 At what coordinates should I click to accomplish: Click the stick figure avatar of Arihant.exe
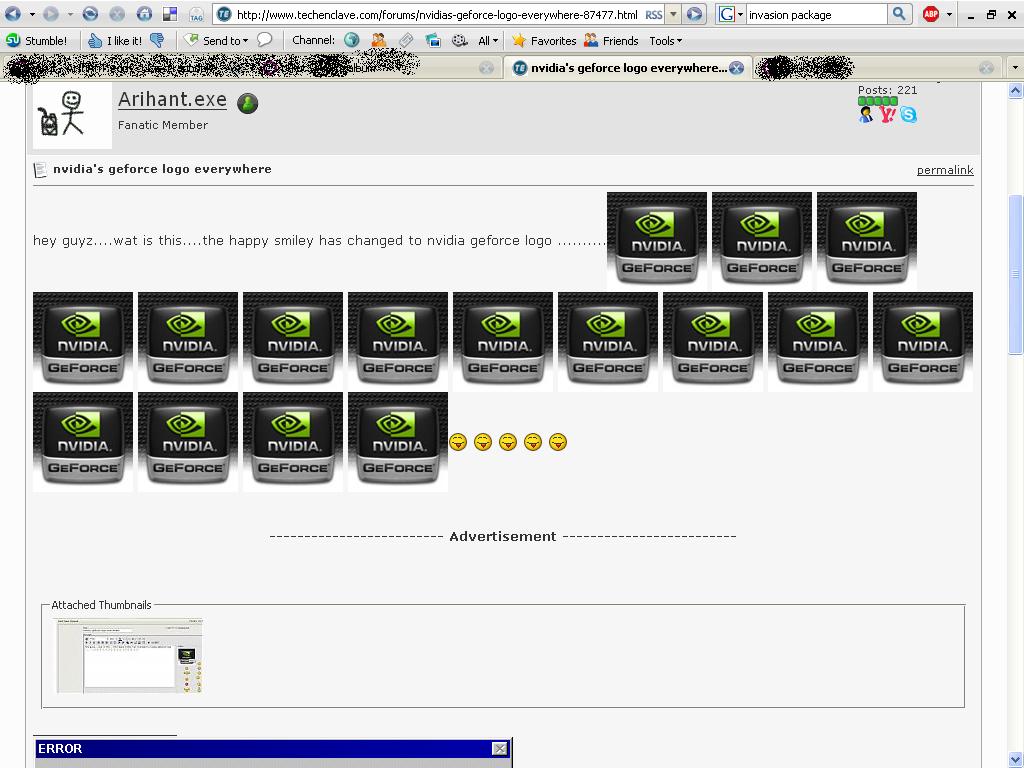tap(72, 115)
